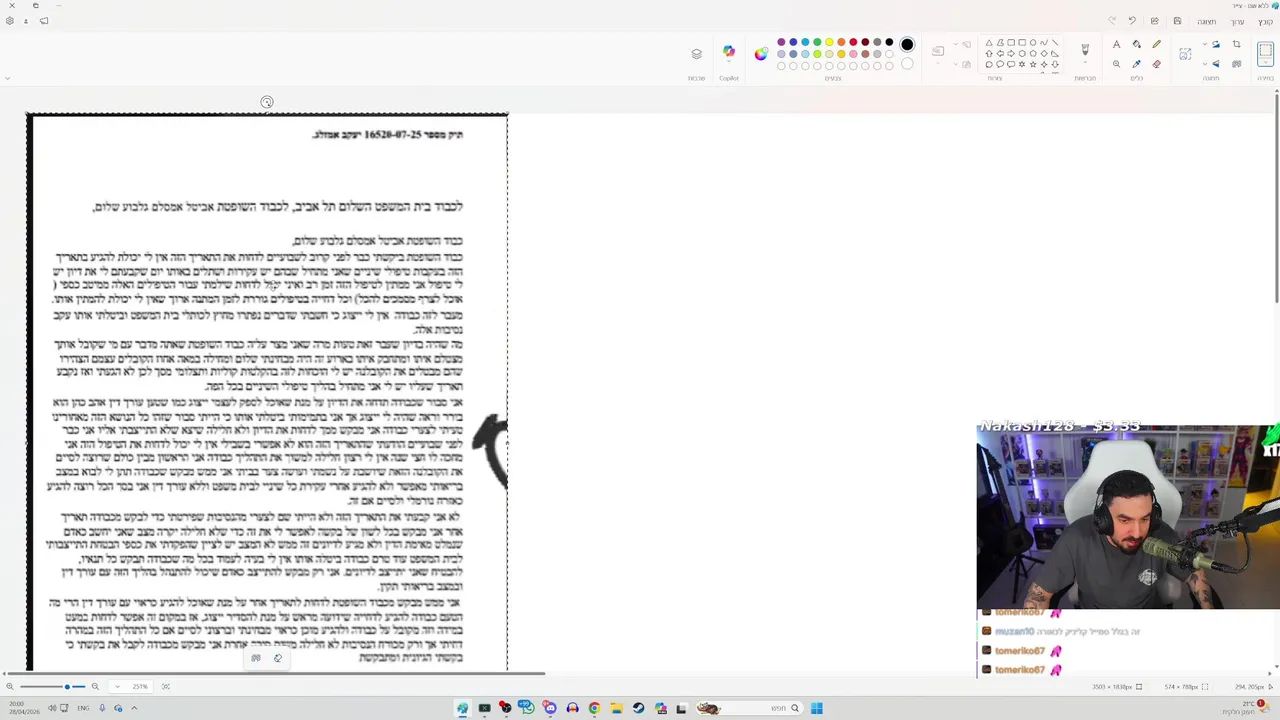Click the Undo arrow
Image resolution: width=1280 pixels, height=720 pixels.
point(1132,21)
